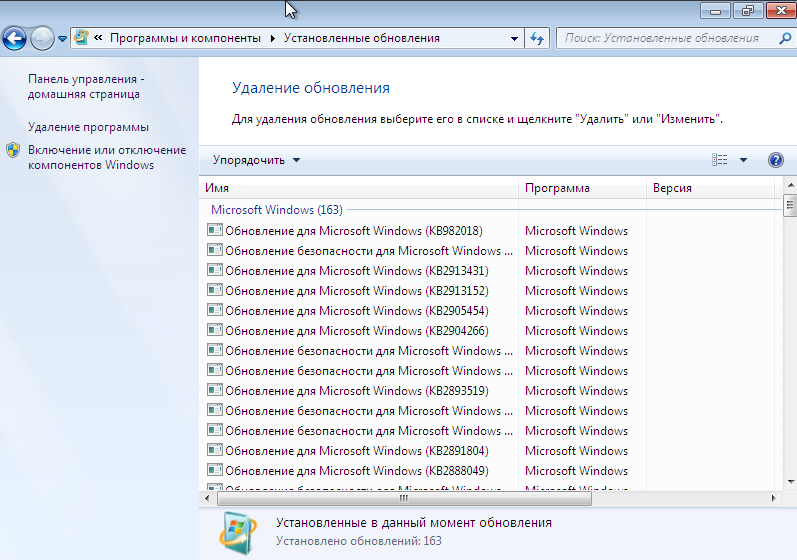Refresh the installed updates list
797x560 pixels.
click(537, 38)
